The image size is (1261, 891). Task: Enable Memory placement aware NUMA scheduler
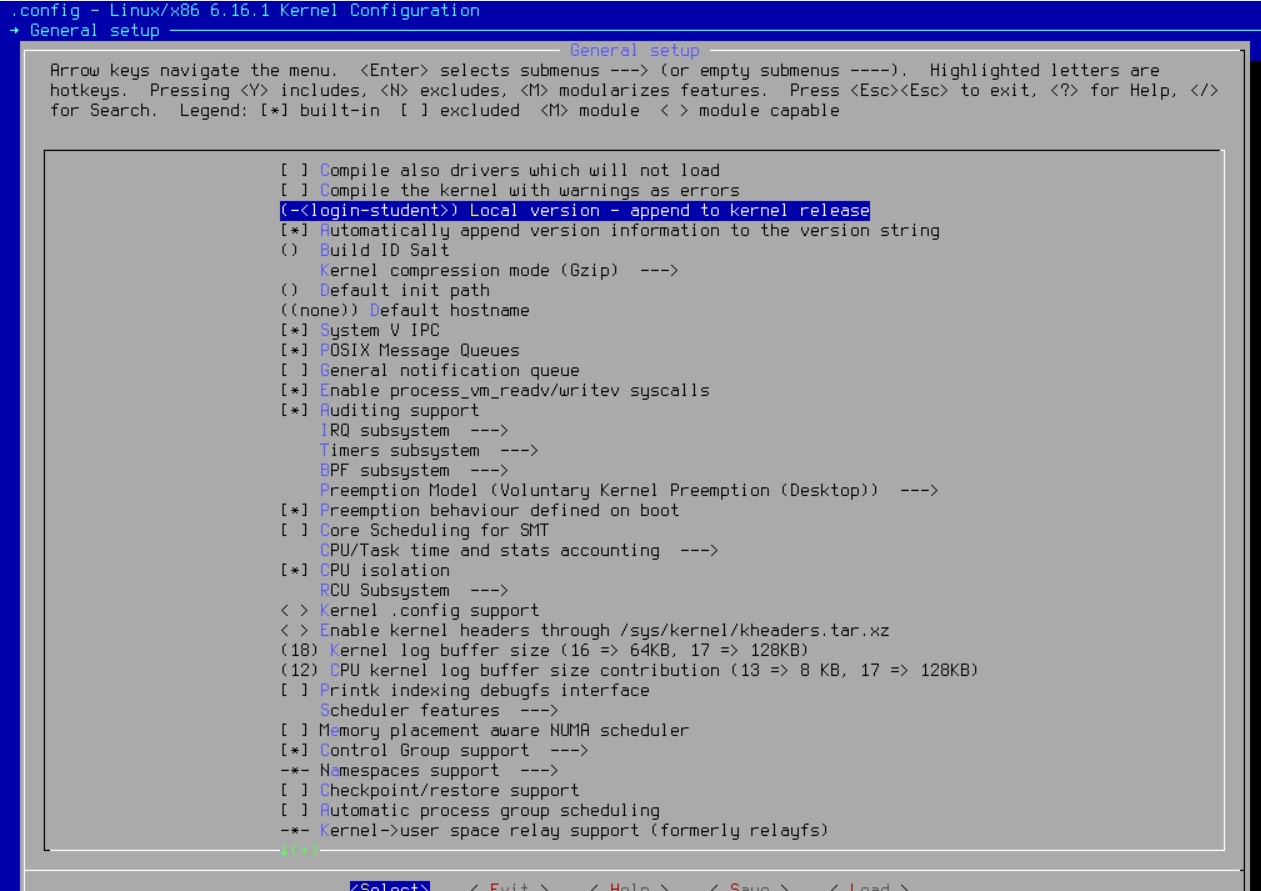click(485, 730)
